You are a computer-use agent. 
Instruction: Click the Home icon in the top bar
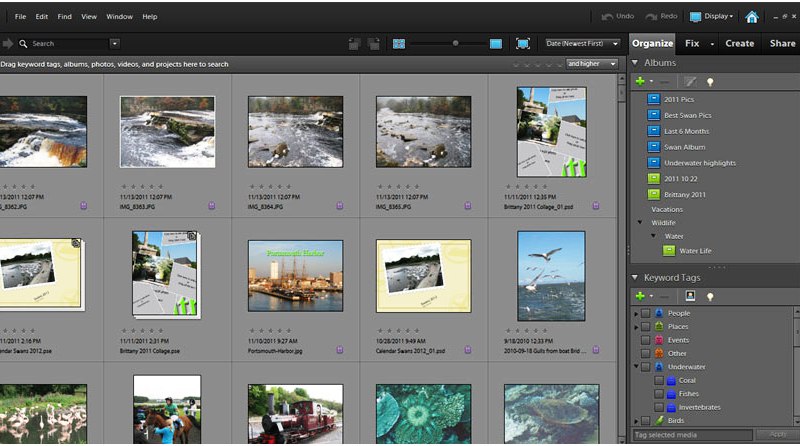(752, 17)
